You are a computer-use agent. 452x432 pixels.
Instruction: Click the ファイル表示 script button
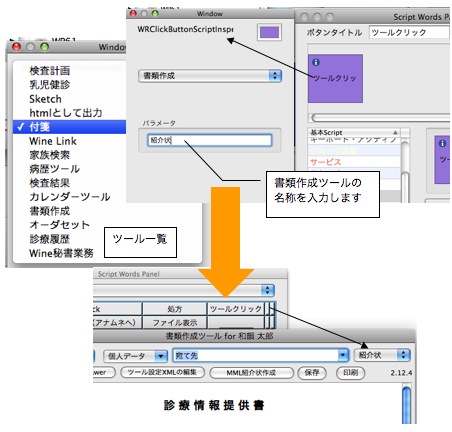click(x=175, y=322)
